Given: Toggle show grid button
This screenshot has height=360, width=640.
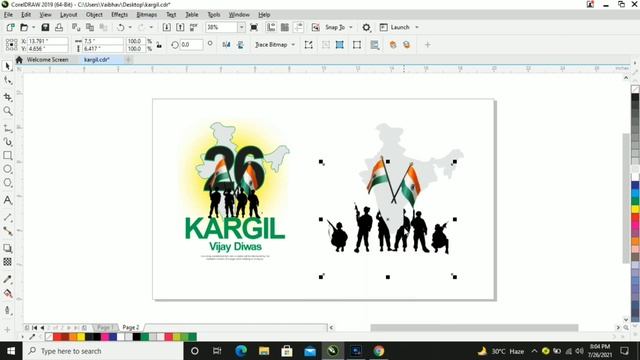Looking at the screenshot, I should point(285,27).
